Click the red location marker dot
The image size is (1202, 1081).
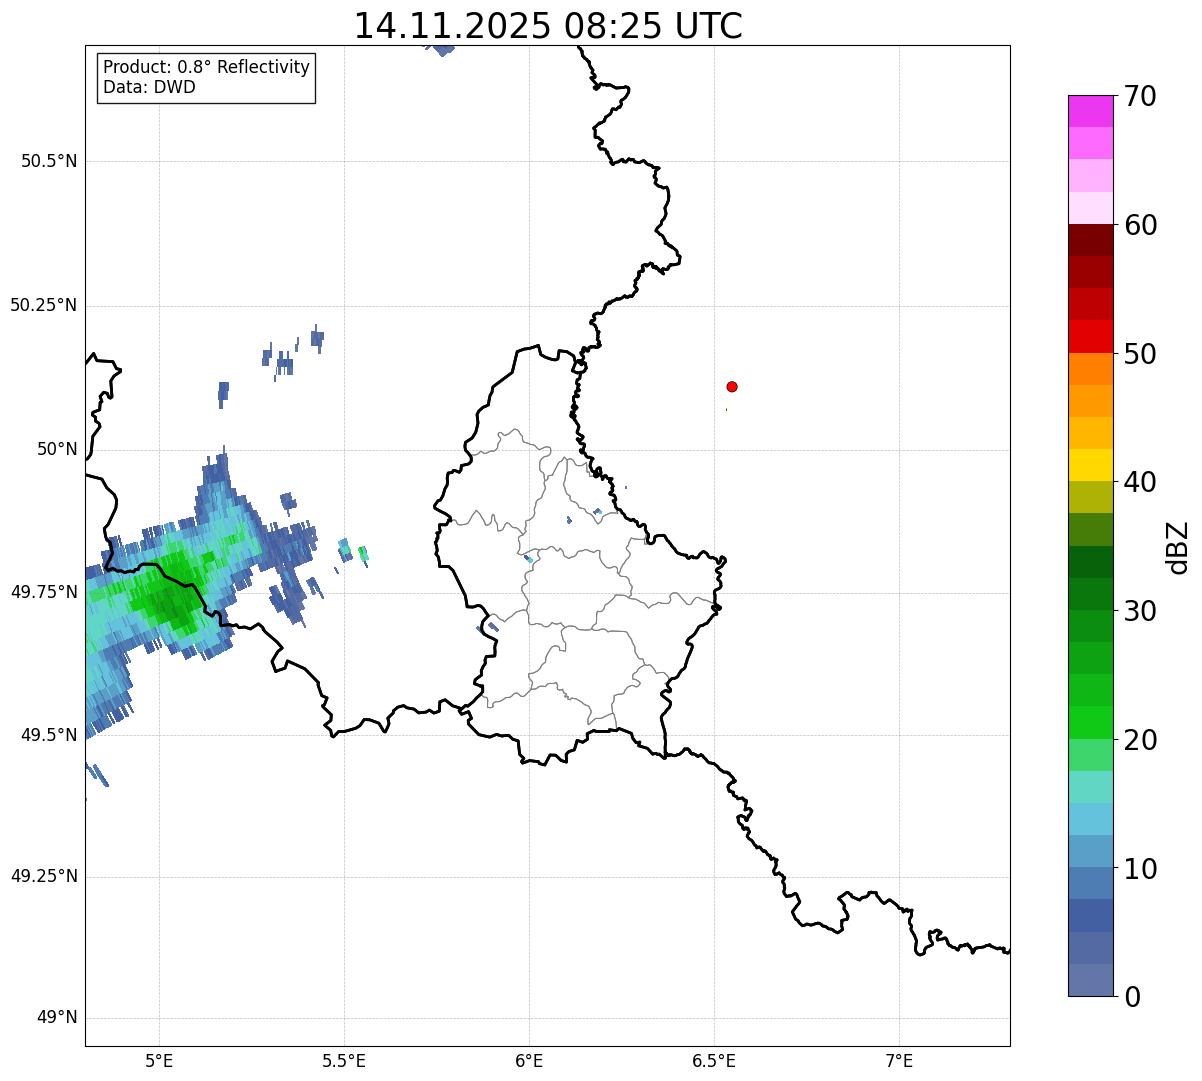[732, 386]
